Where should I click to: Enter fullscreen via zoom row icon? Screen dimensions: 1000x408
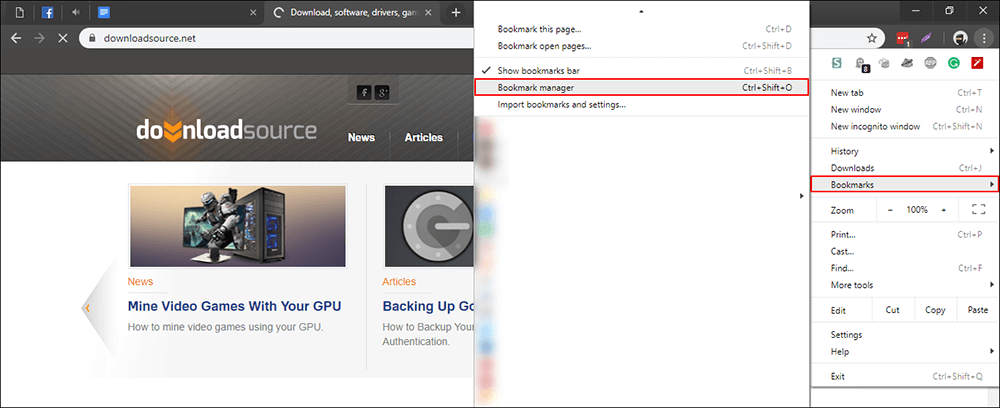(x=978, y=209)
